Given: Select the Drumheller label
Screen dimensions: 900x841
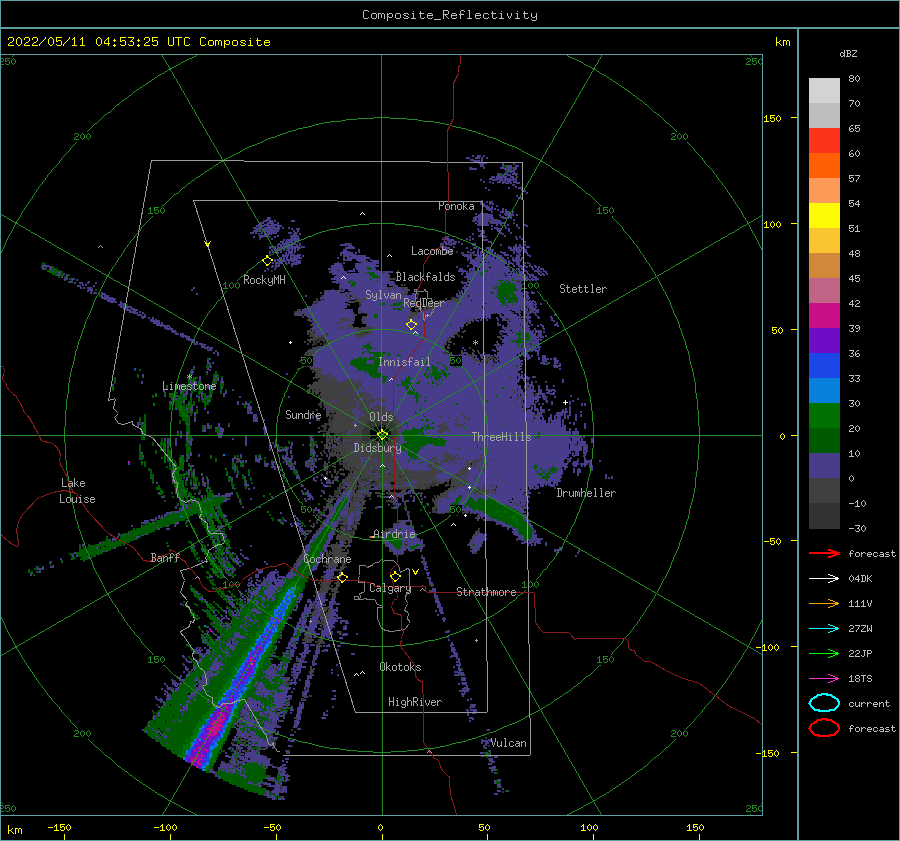Looking at the screenshot, I should [x=586, y=493].
